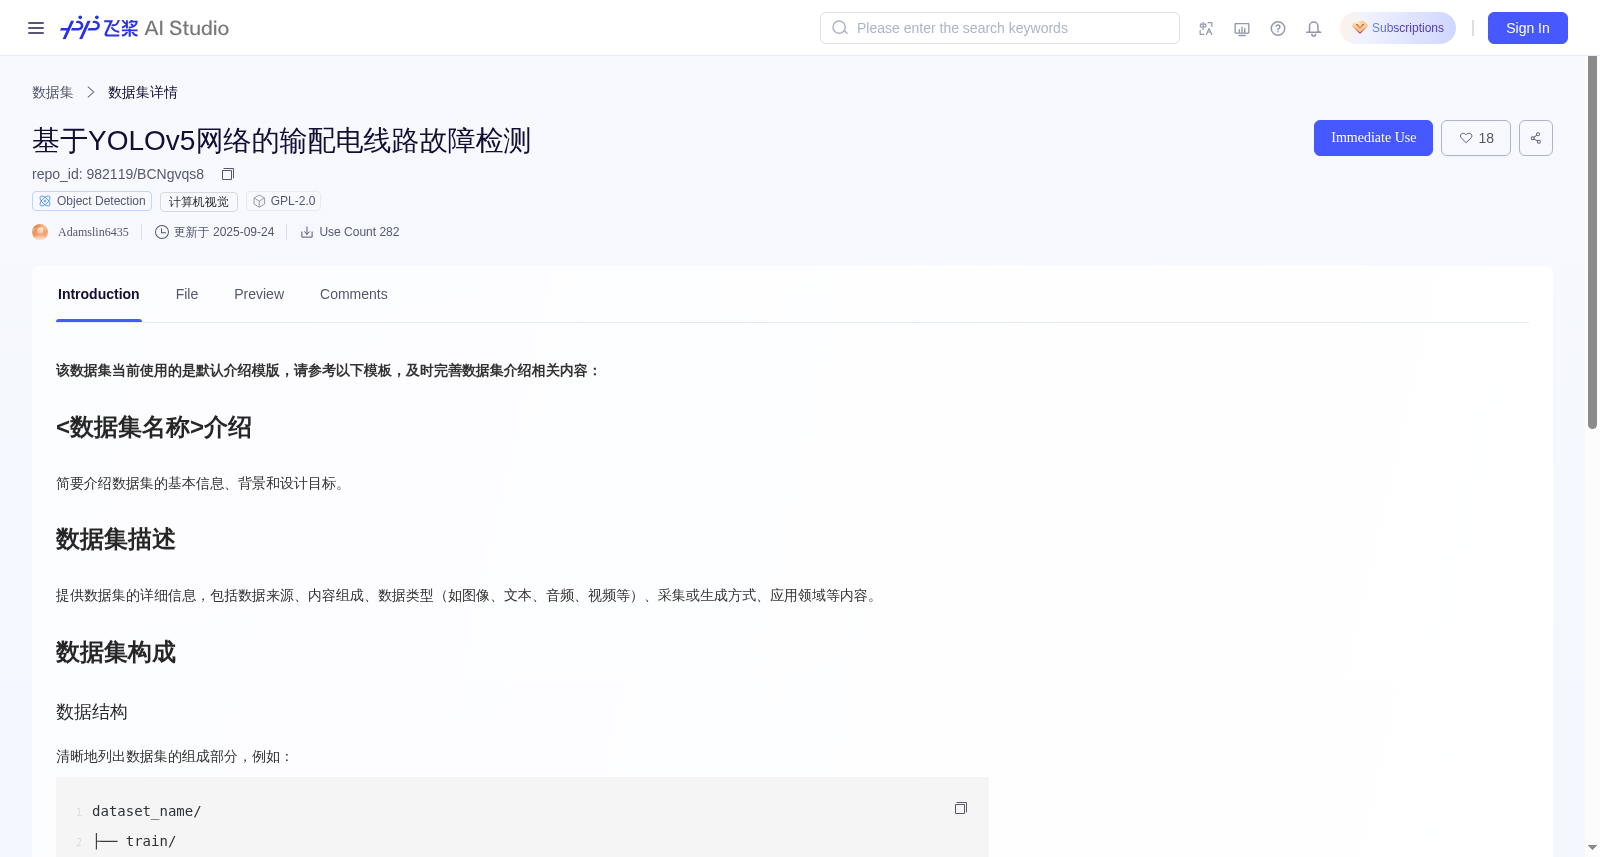Switch to the Comments tab
Screen dimensions: 1600x857
click(354, 294)
